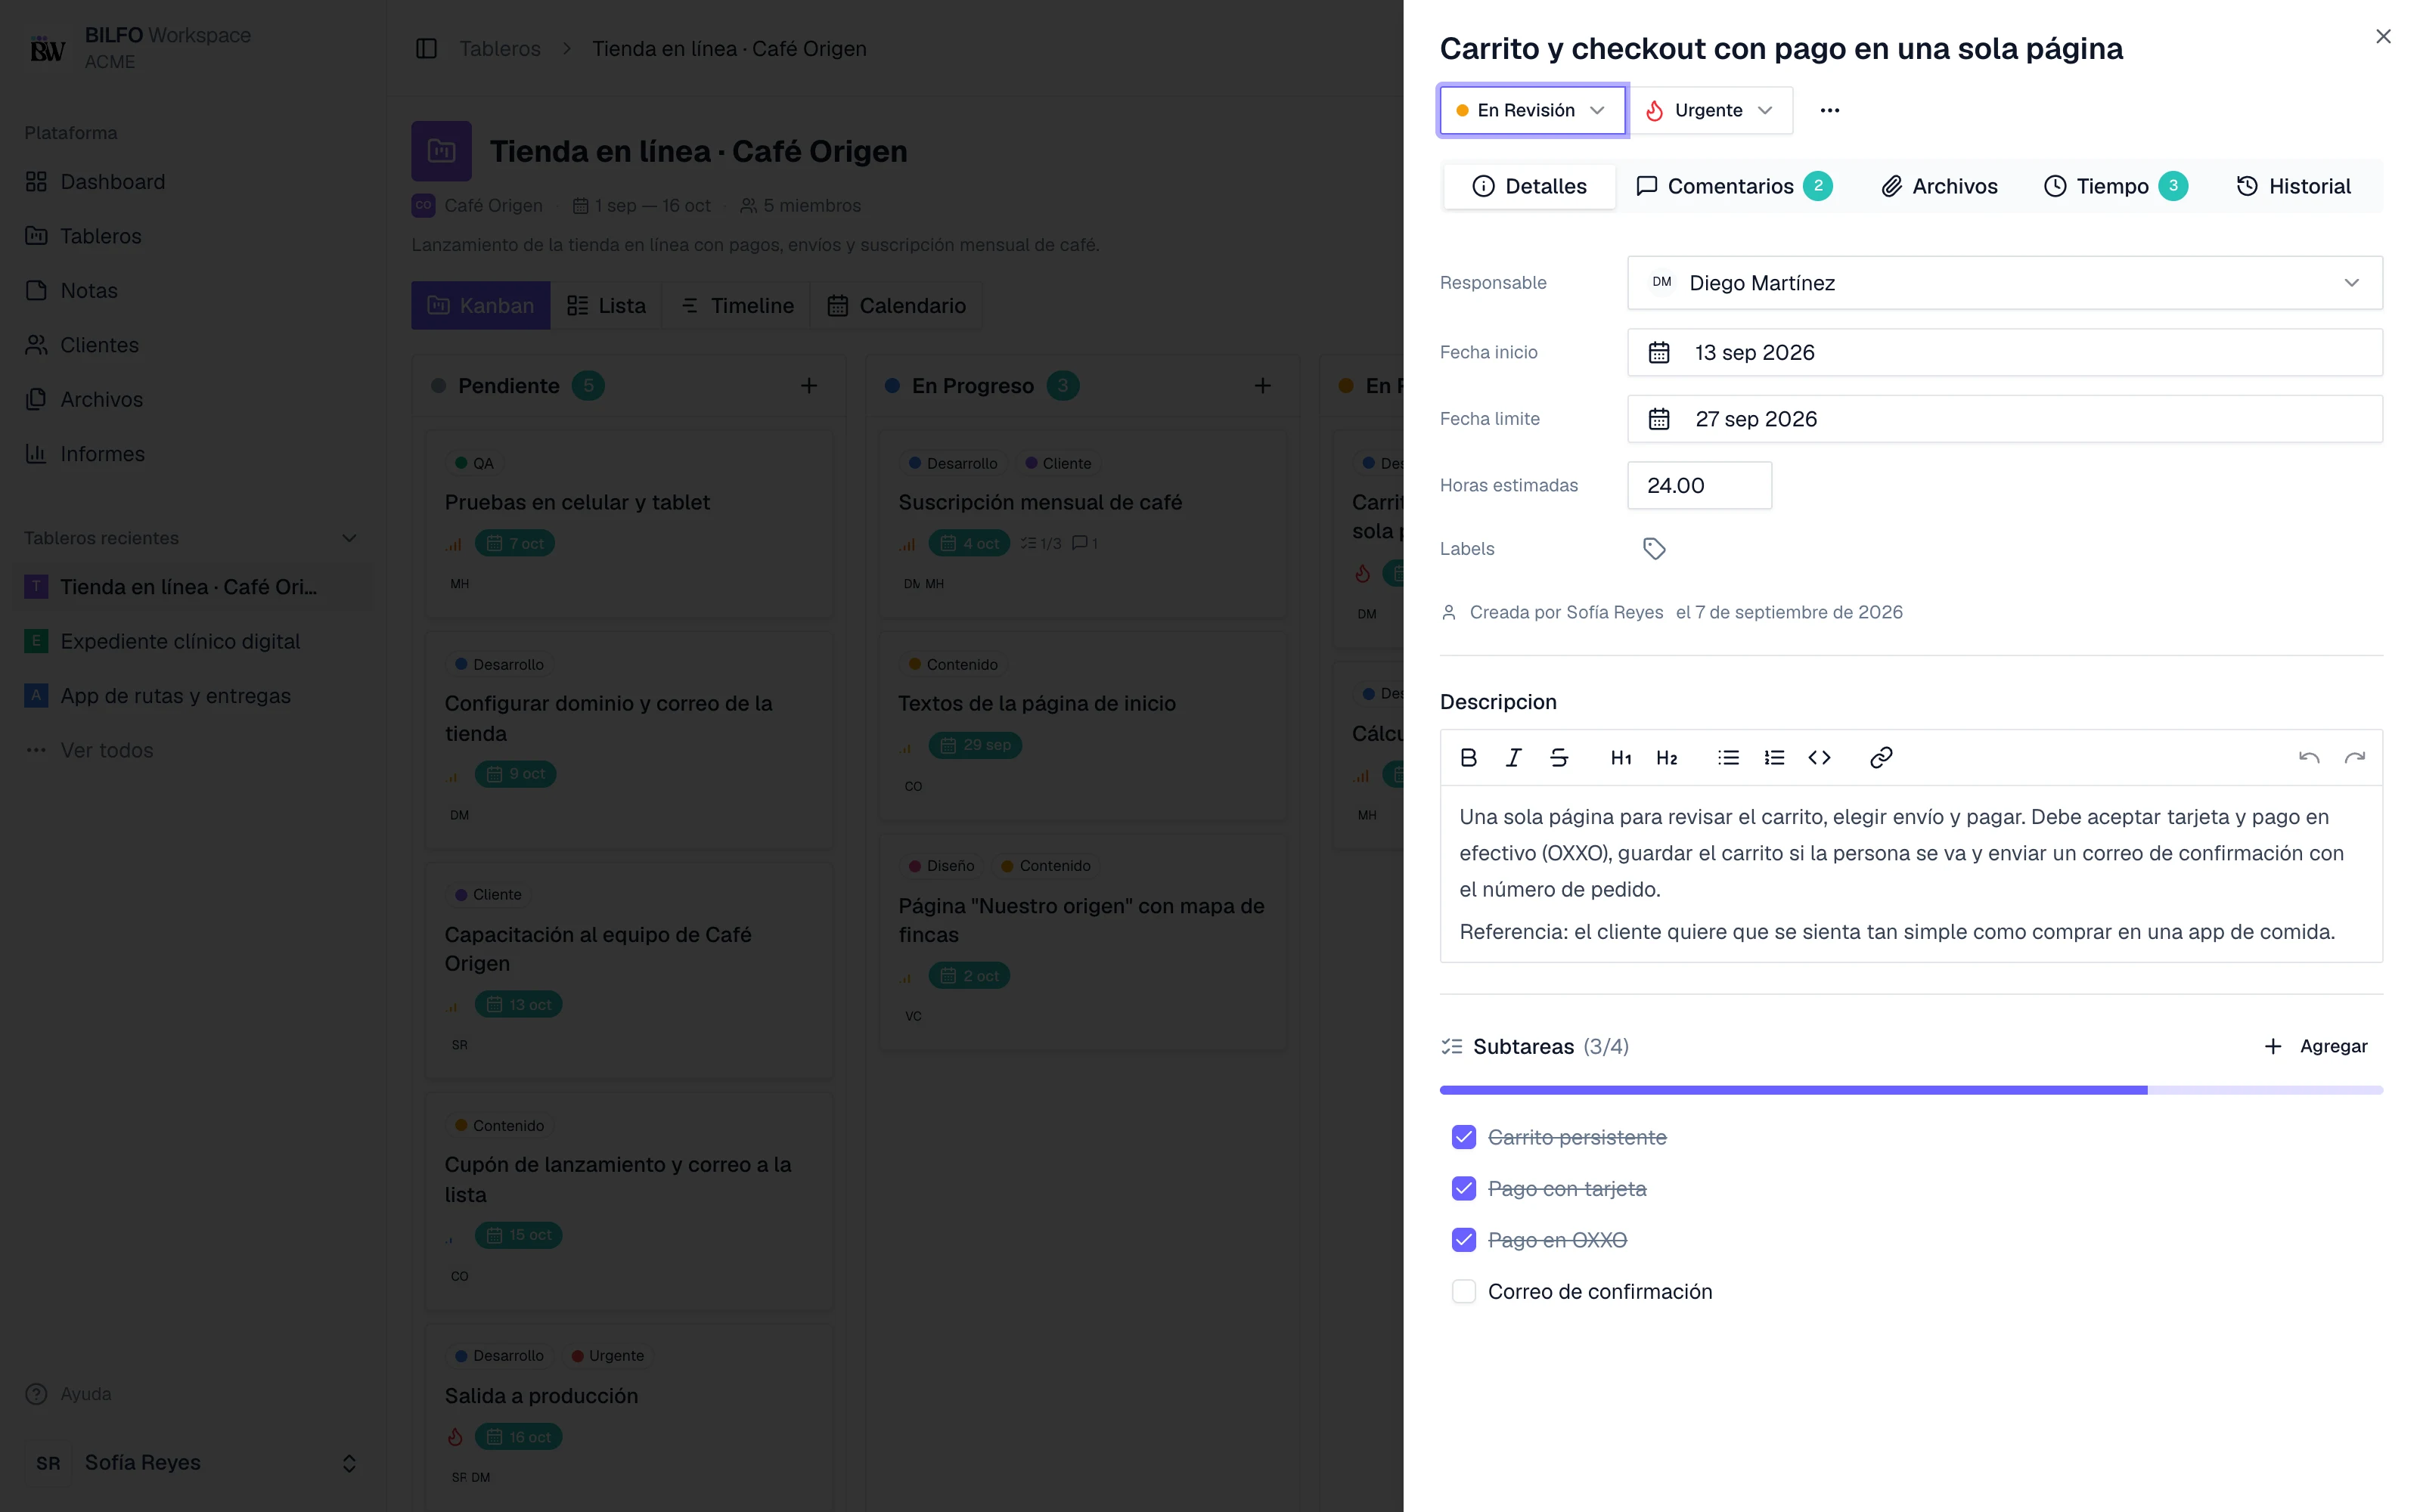Open the Sofía Reyes user menu

coord(193,1463)
